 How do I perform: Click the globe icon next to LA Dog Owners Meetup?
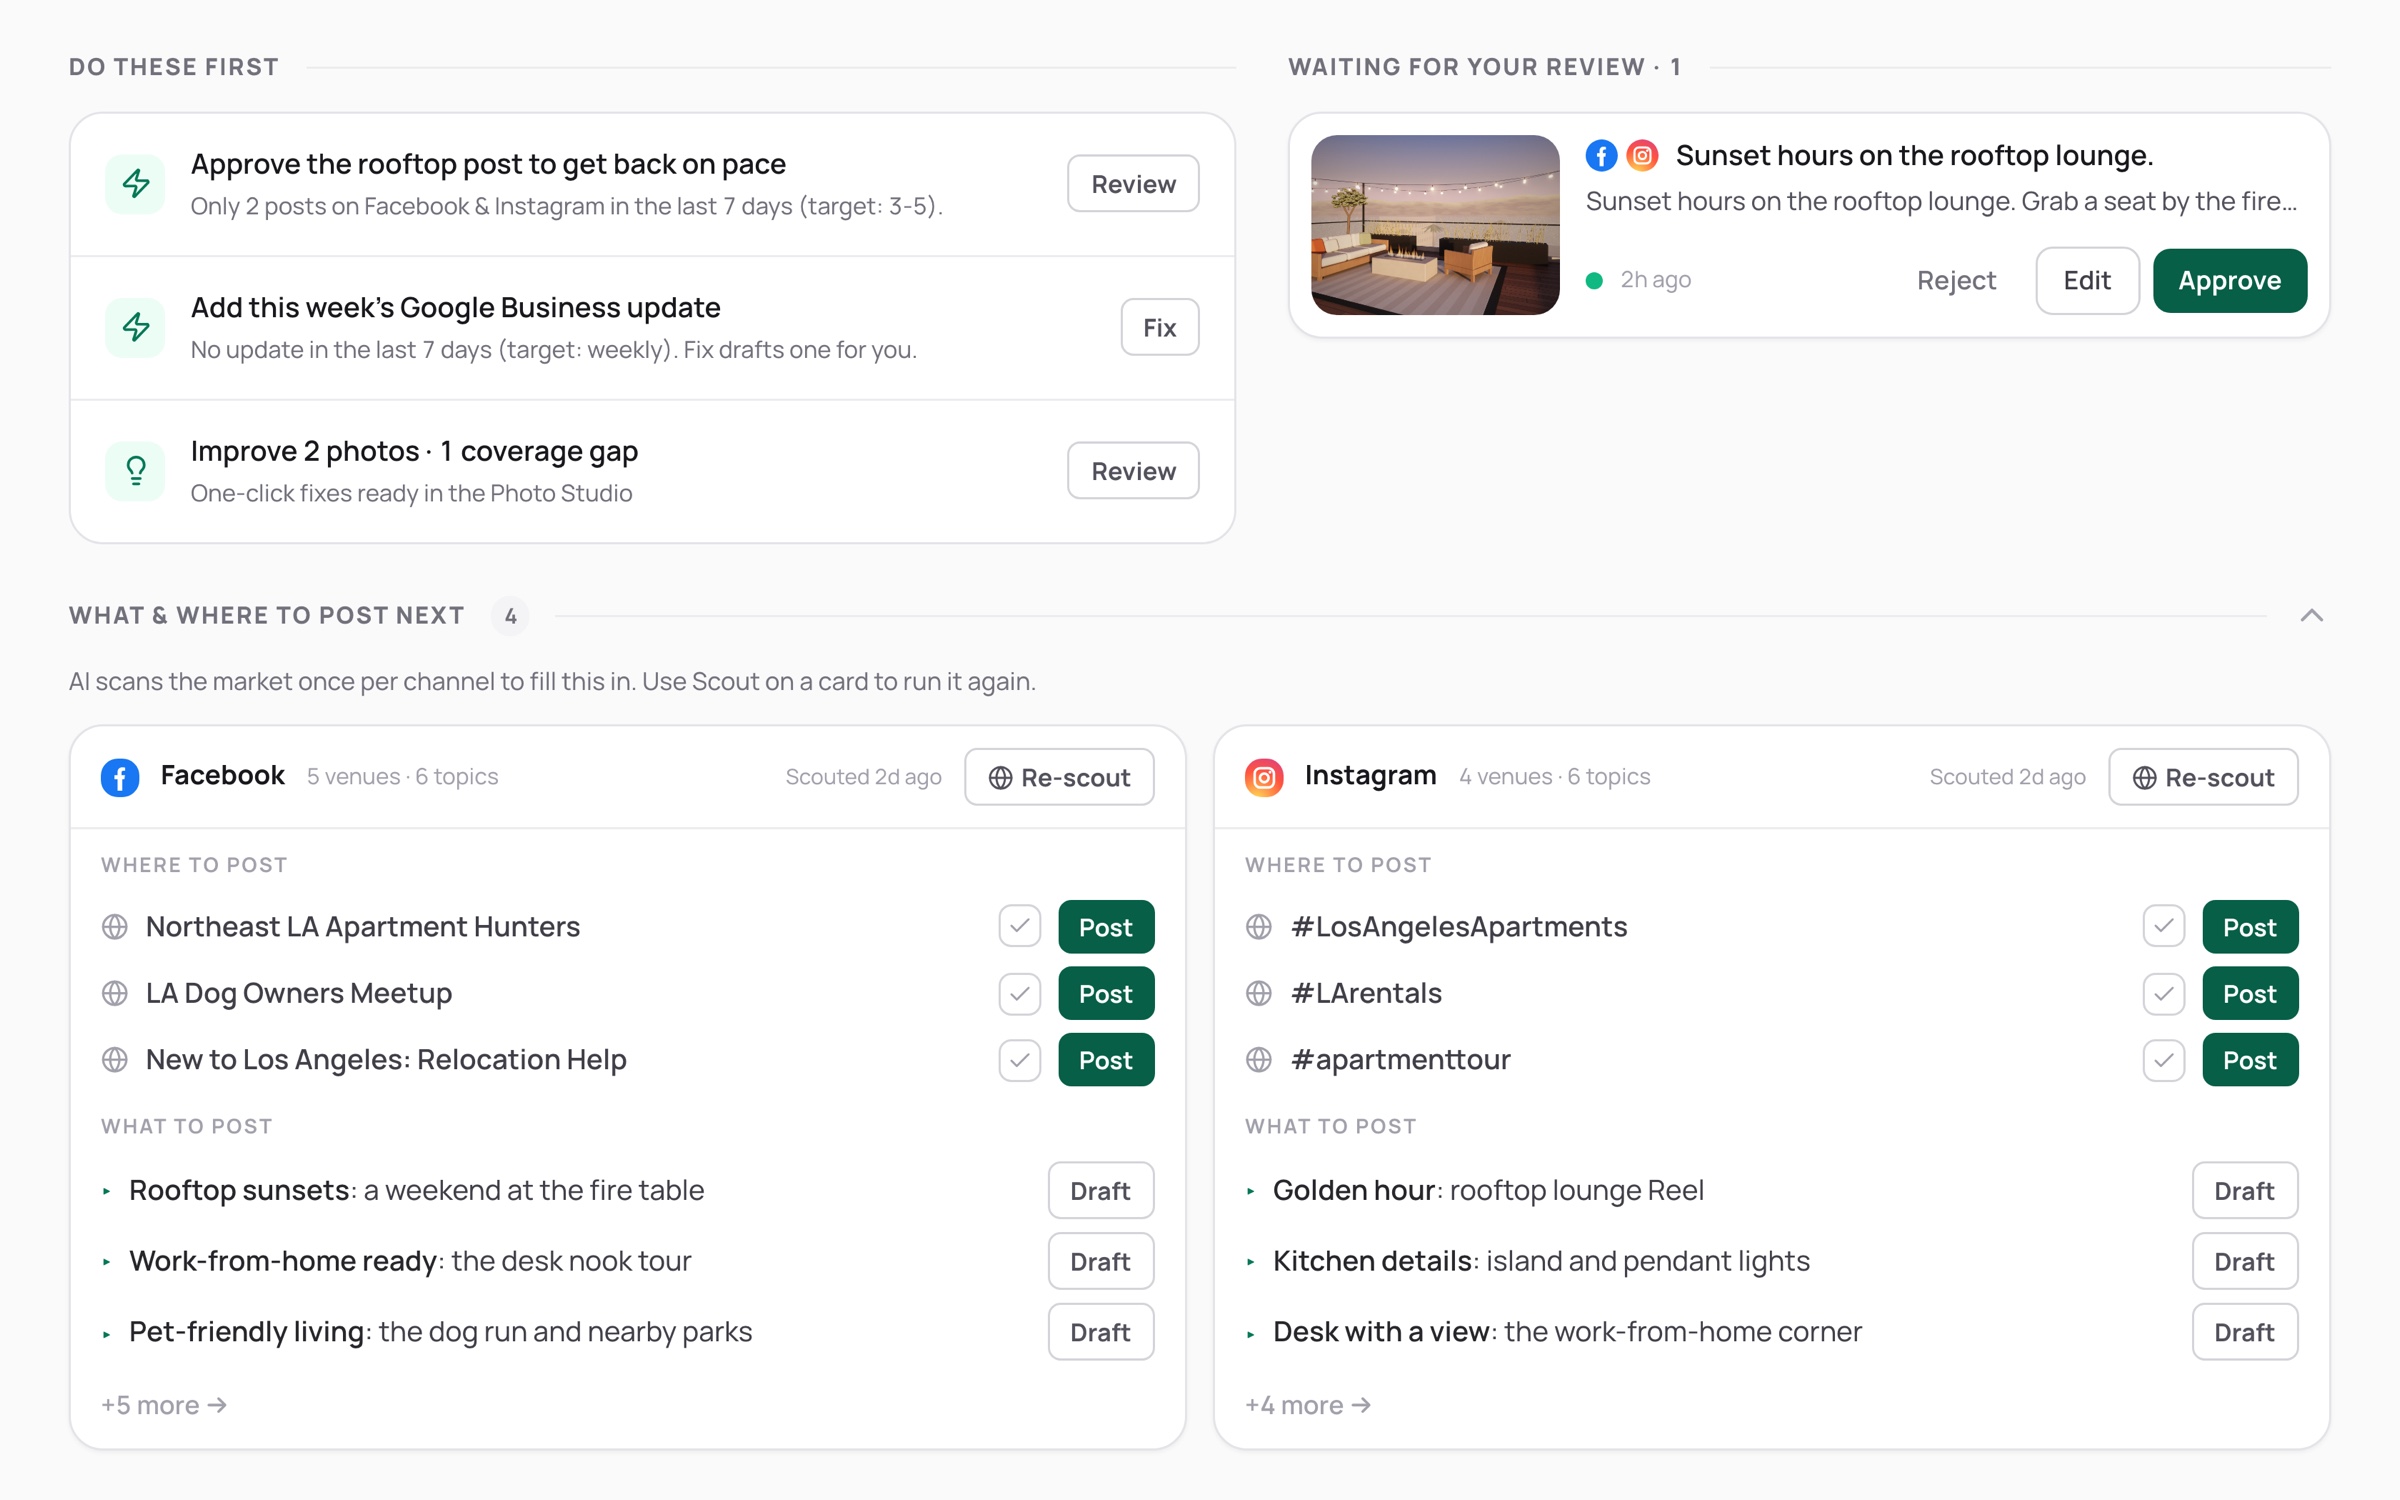115,993
